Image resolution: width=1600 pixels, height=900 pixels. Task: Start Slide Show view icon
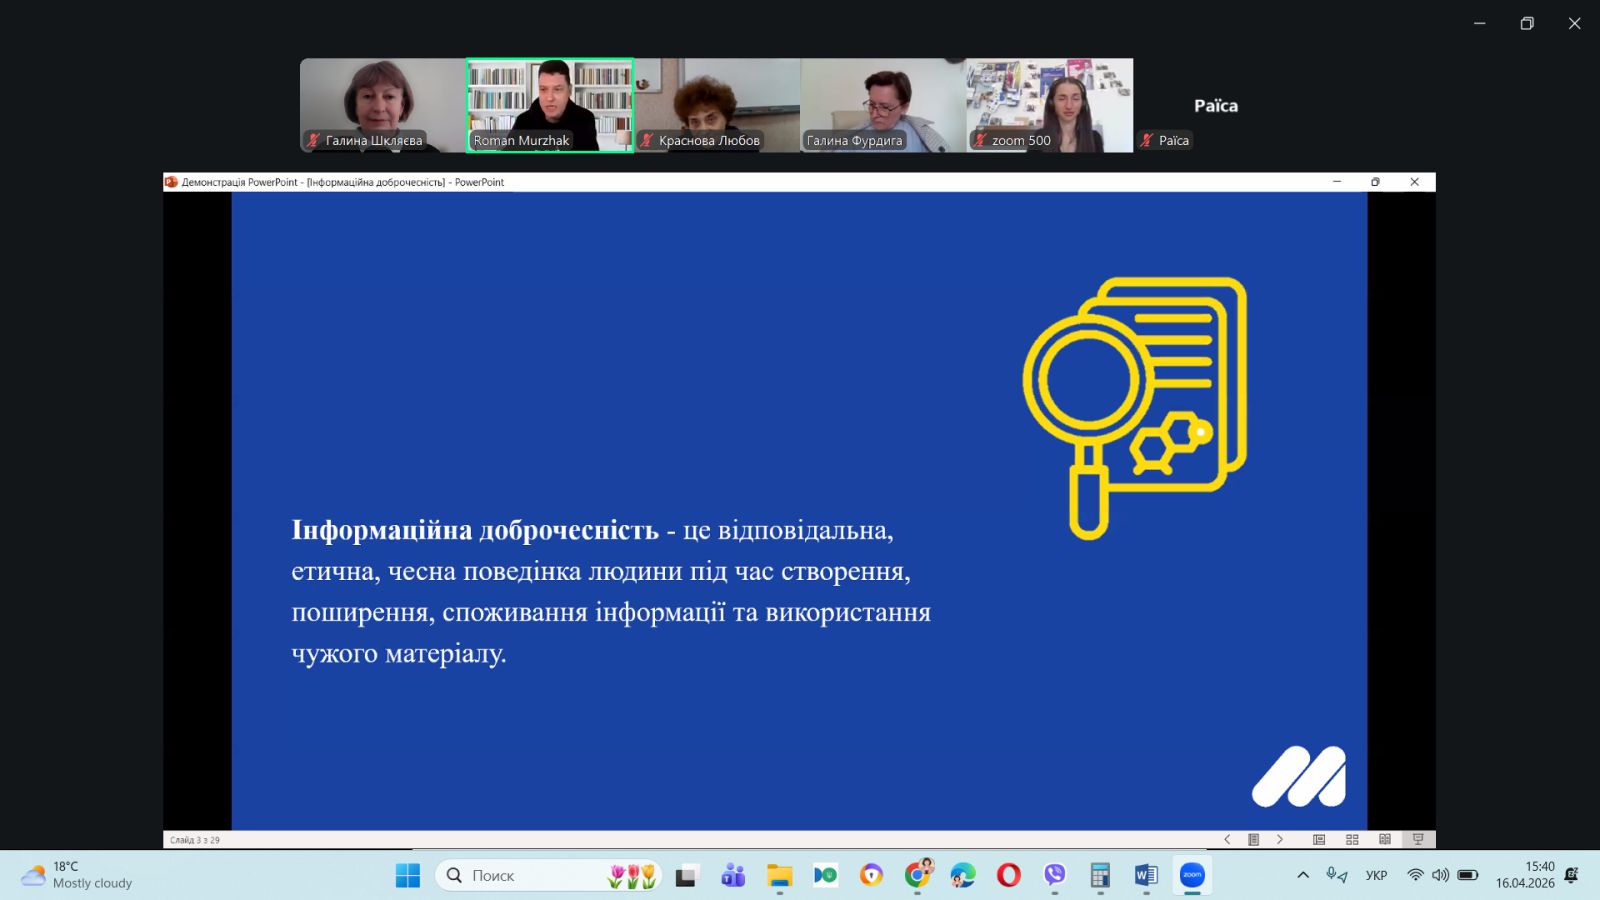click(1418, 840)
